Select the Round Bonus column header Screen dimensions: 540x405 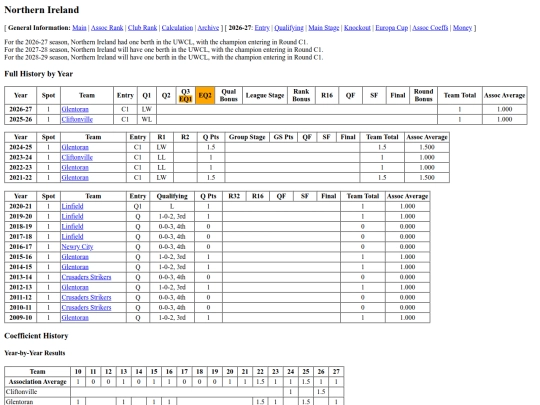point(423,95)
